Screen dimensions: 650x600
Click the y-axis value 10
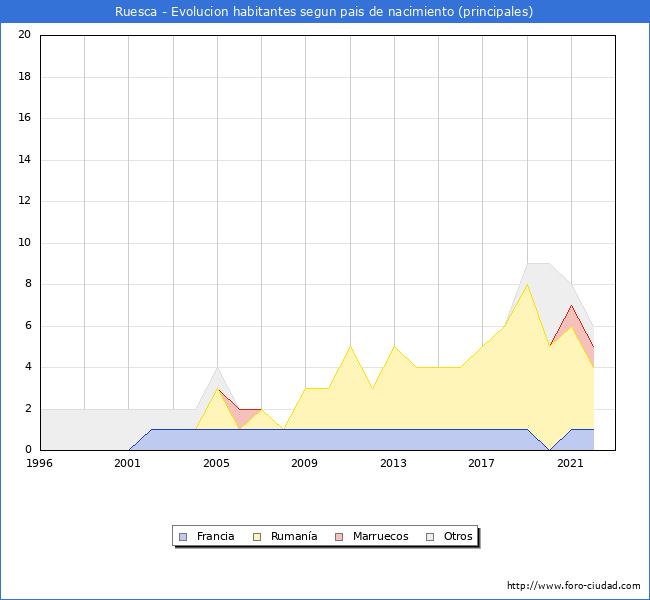coord(25,243)
